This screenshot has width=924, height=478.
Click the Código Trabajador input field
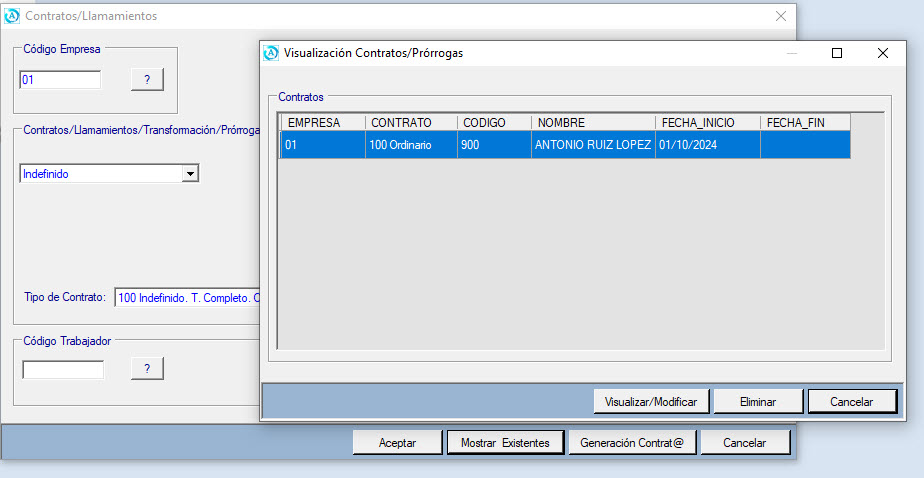coord(63,369)
